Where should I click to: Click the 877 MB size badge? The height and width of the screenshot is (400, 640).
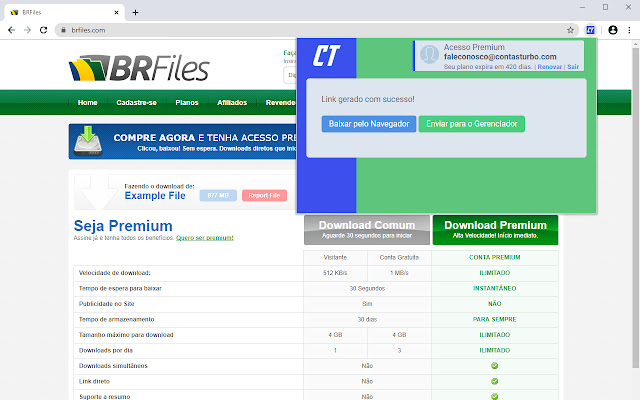[218, 196]
